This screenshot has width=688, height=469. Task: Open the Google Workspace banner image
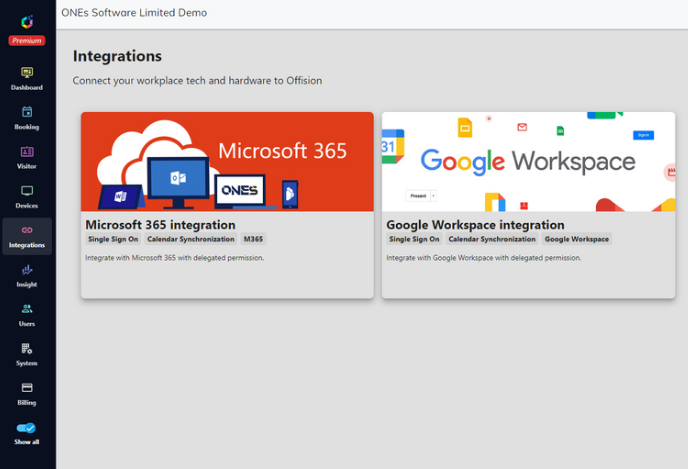528,161
